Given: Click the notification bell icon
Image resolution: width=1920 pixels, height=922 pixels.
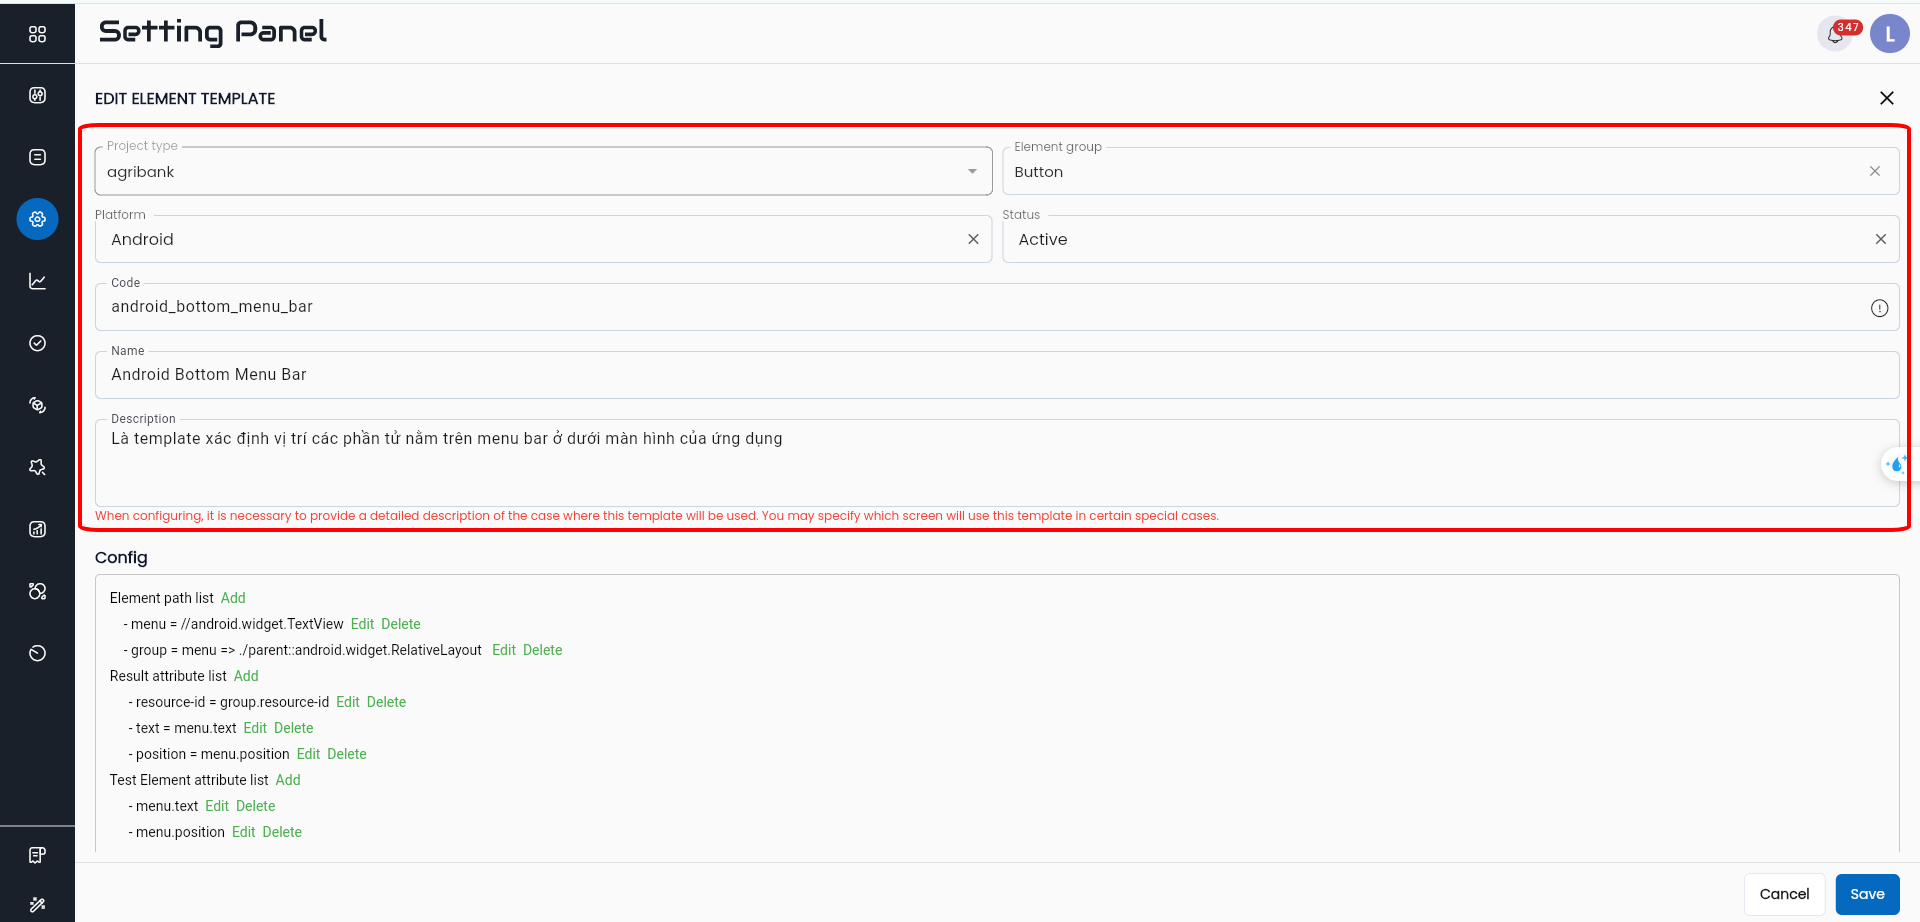Looking at the screenshot, I should 1835,35.
